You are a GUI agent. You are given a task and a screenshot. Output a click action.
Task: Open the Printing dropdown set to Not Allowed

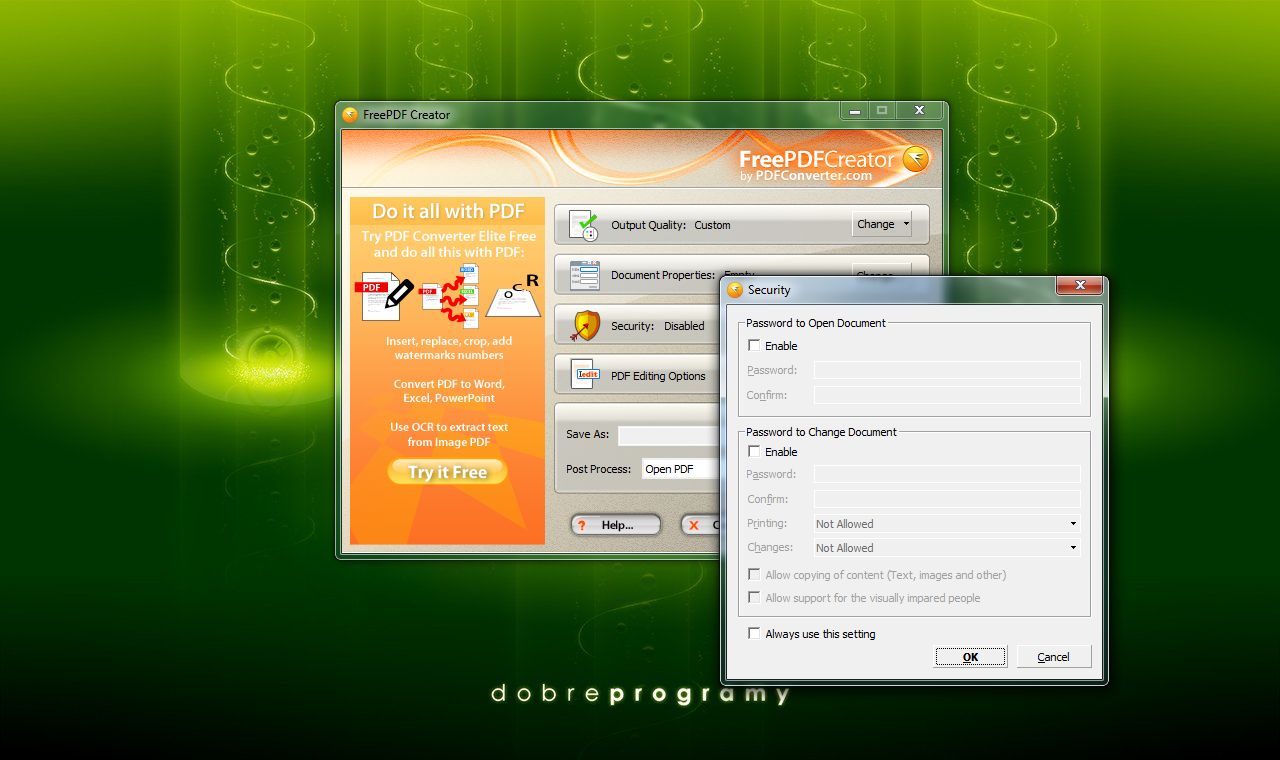[947, 524]
